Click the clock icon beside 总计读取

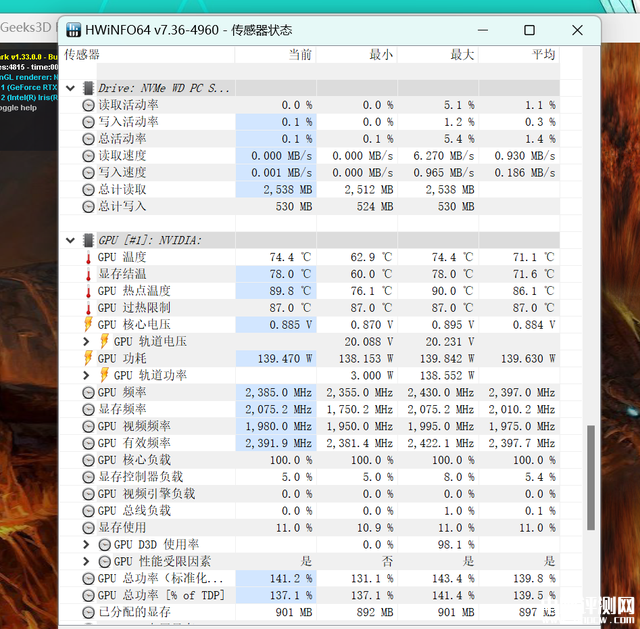pyautogui.click(x=88, y=190)
